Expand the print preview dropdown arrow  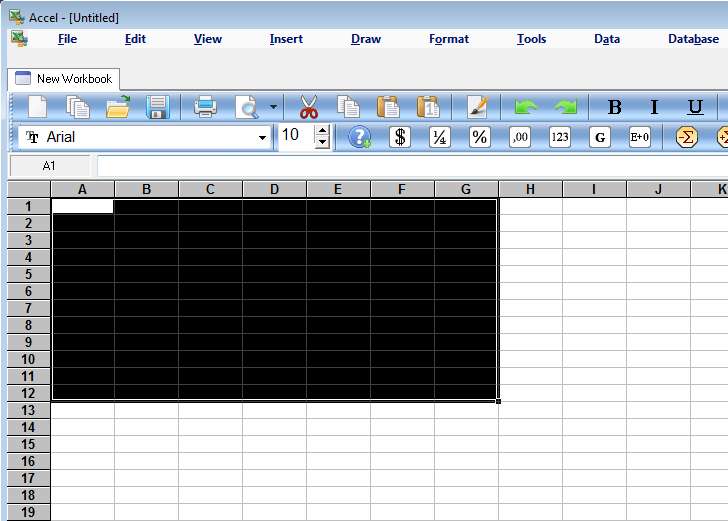(273, 107)
